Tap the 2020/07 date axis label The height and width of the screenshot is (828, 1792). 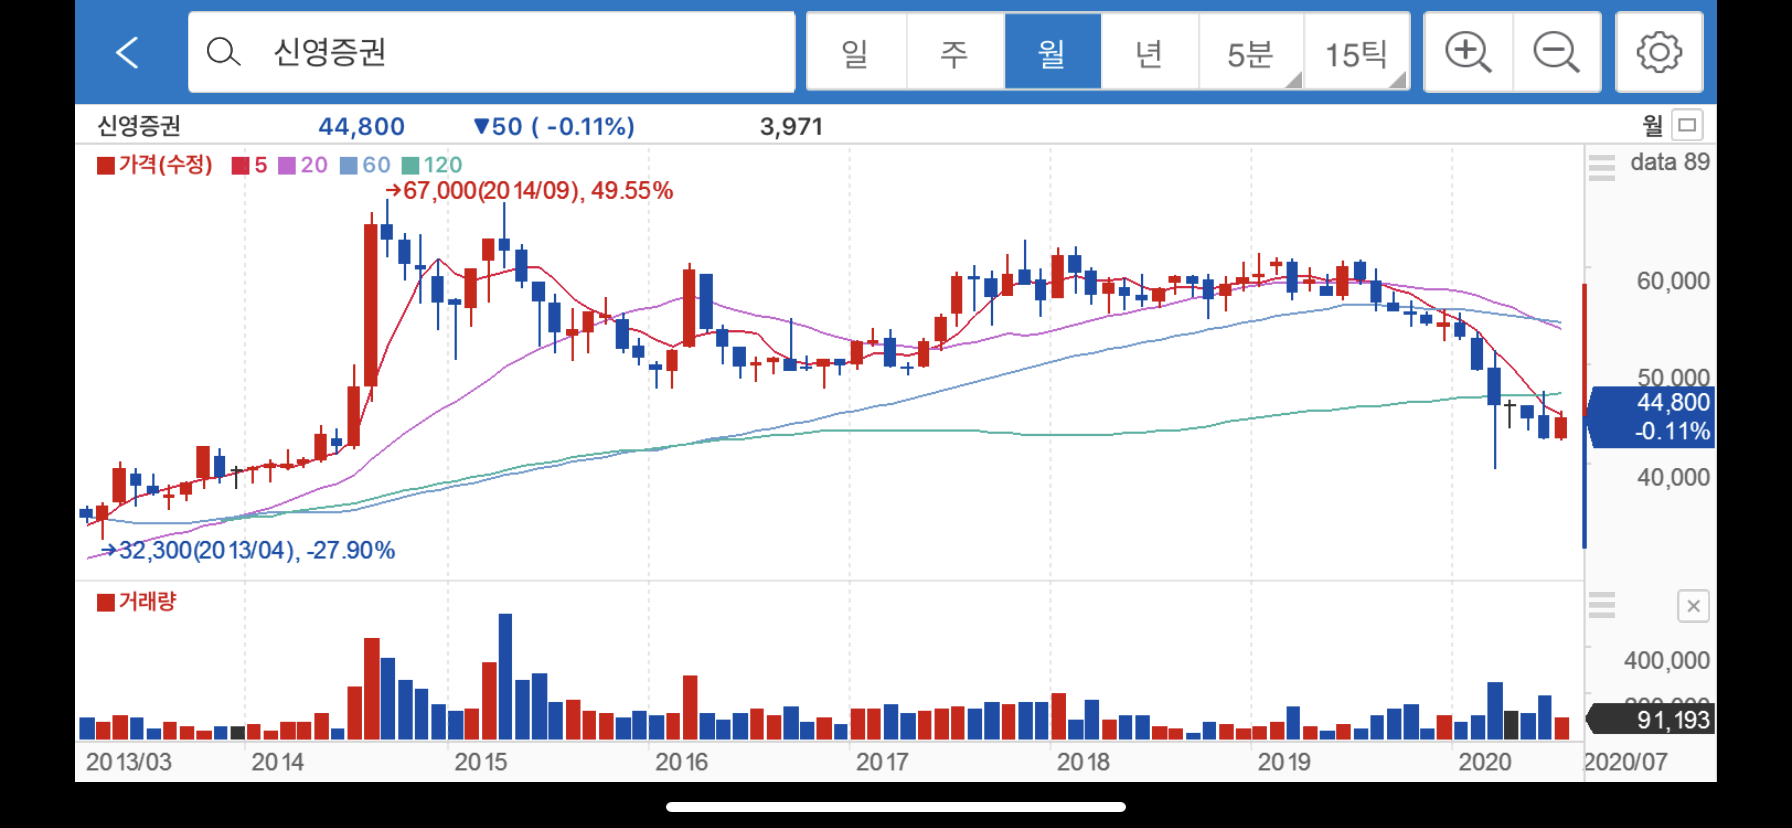click(x=1626, y=762)
